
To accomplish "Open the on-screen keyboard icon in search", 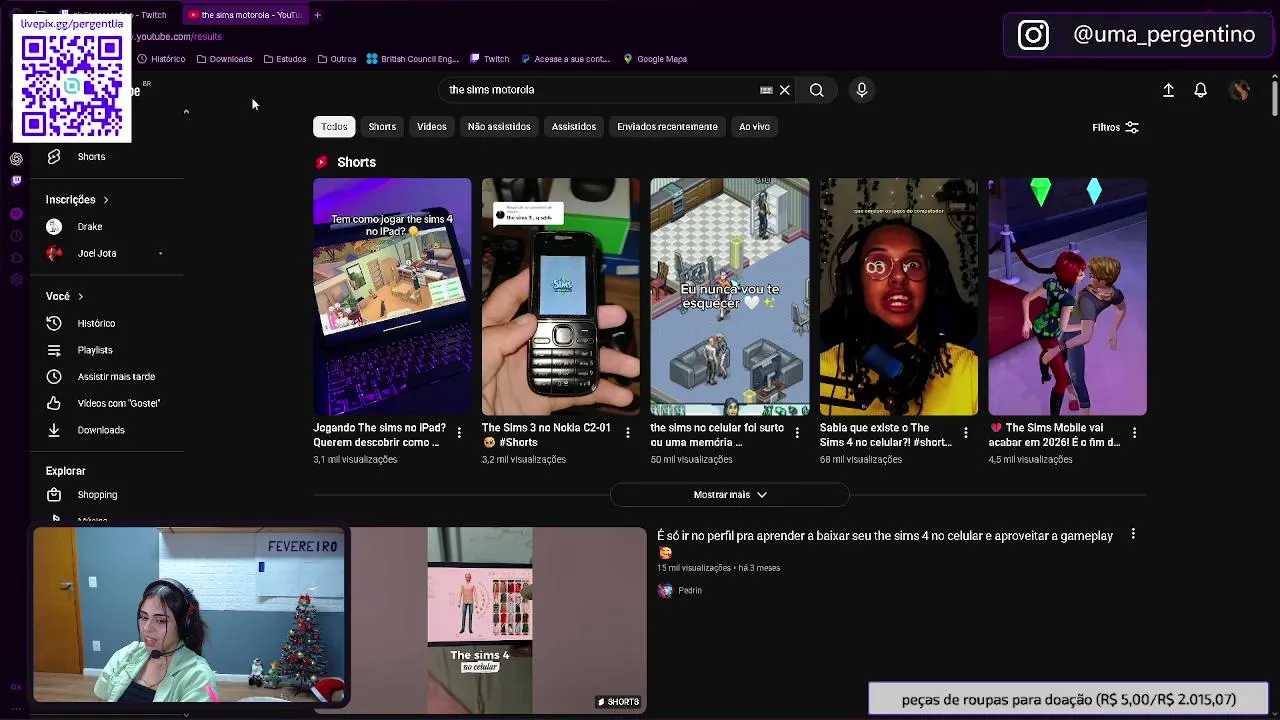I will coord(766,90).
